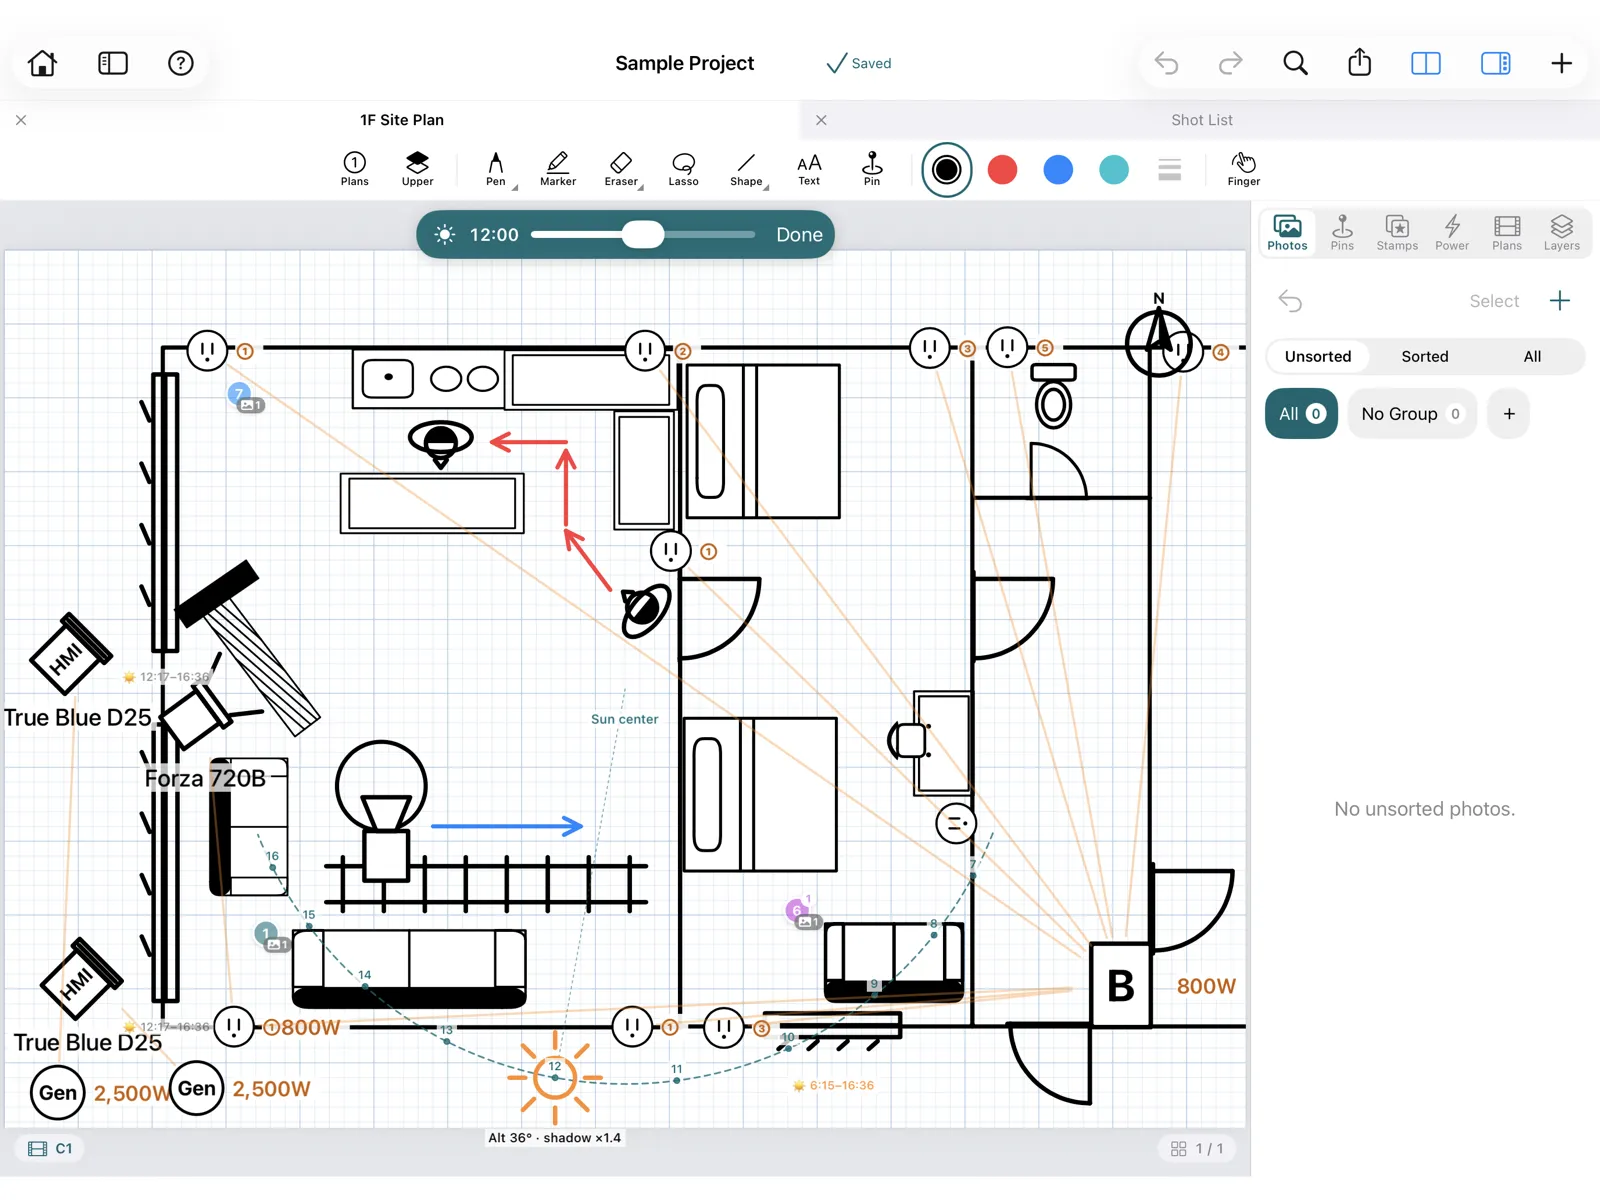Image resolution: width=1600 pixels, height=1200 pixels.
Task: Select the Plans tool in toolbar
Action: pos(355,168)
